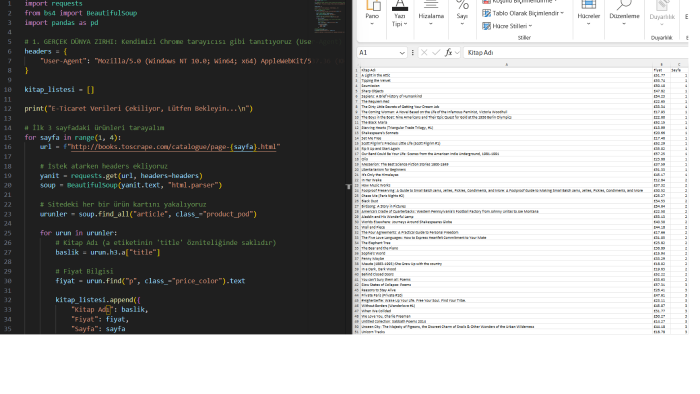Viewport: 700px width, 394px height.
Task: Select cell with Aladdin and His Wonderful Lamp
Action: [506, 216]
